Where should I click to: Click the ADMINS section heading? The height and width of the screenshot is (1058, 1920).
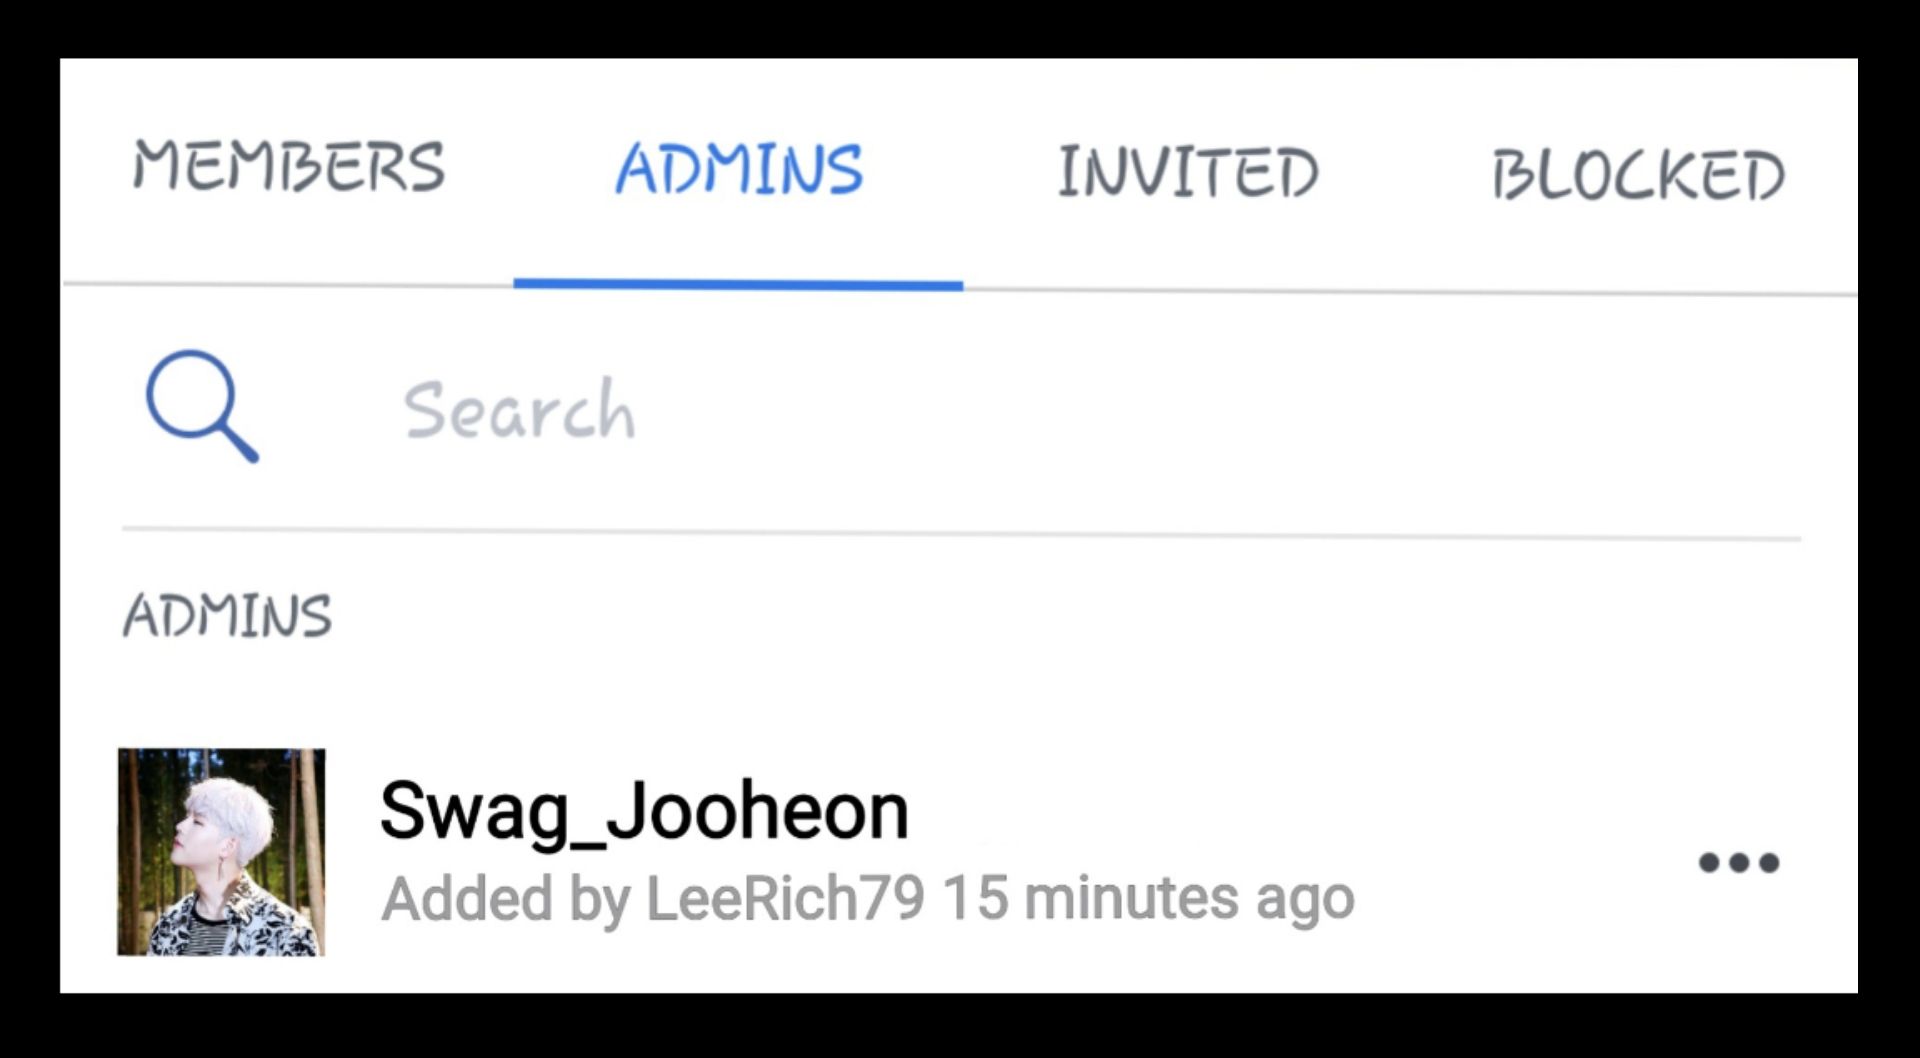coord(227,615)
